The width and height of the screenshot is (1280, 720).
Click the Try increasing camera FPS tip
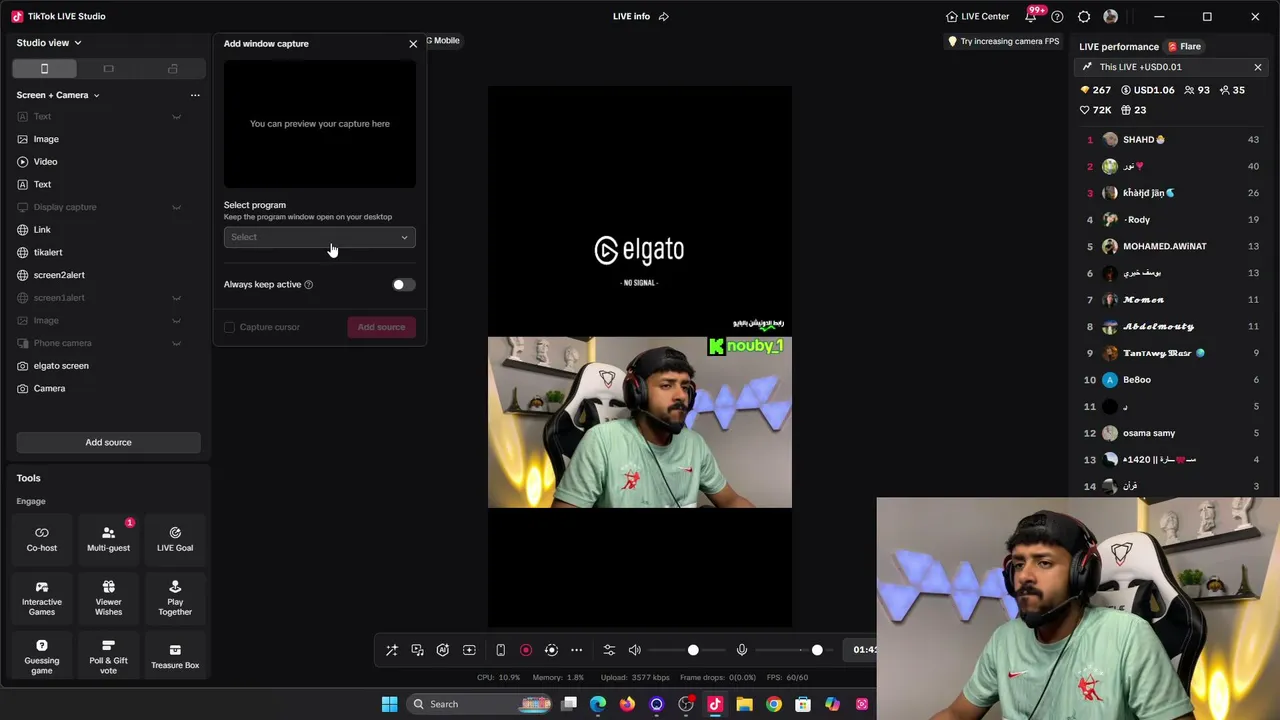click(1003, 41)
